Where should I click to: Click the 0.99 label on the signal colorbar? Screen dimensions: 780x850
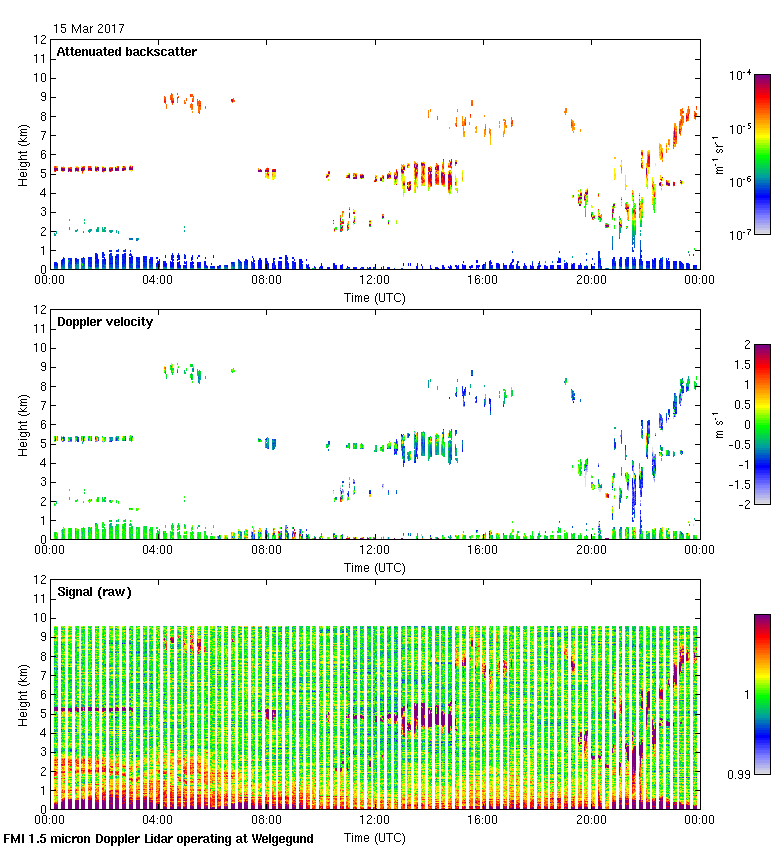[736, 773]
